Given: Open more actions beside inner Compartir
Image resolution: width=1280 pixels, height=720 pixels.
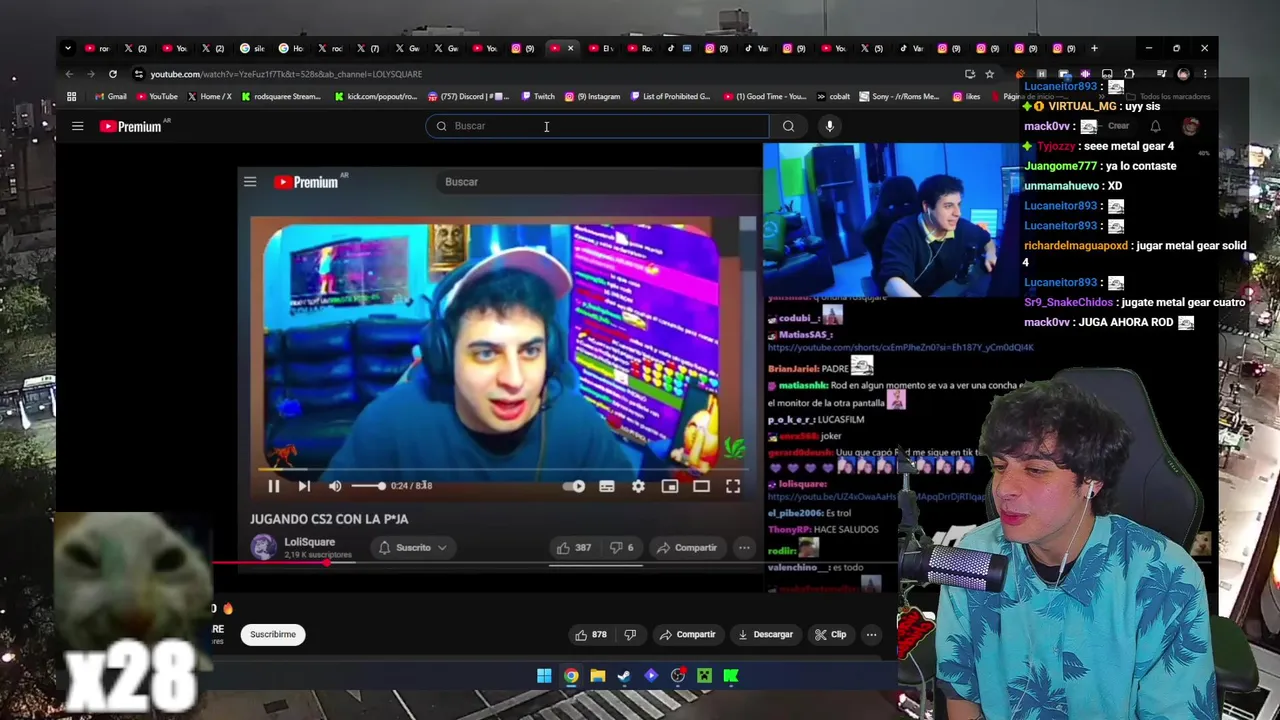Looking at the screenshot, I should click(x=744, y=548).
